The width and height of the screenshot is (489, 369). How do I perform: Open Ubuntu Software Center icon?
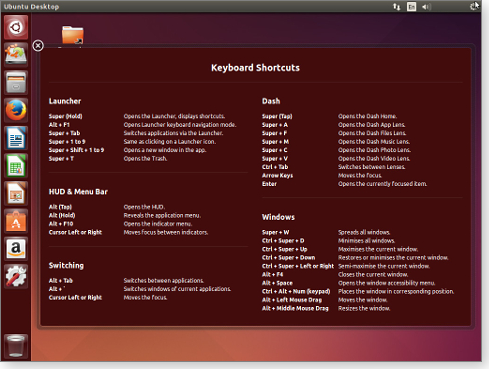pyautogui.click(x=16, y=221)
